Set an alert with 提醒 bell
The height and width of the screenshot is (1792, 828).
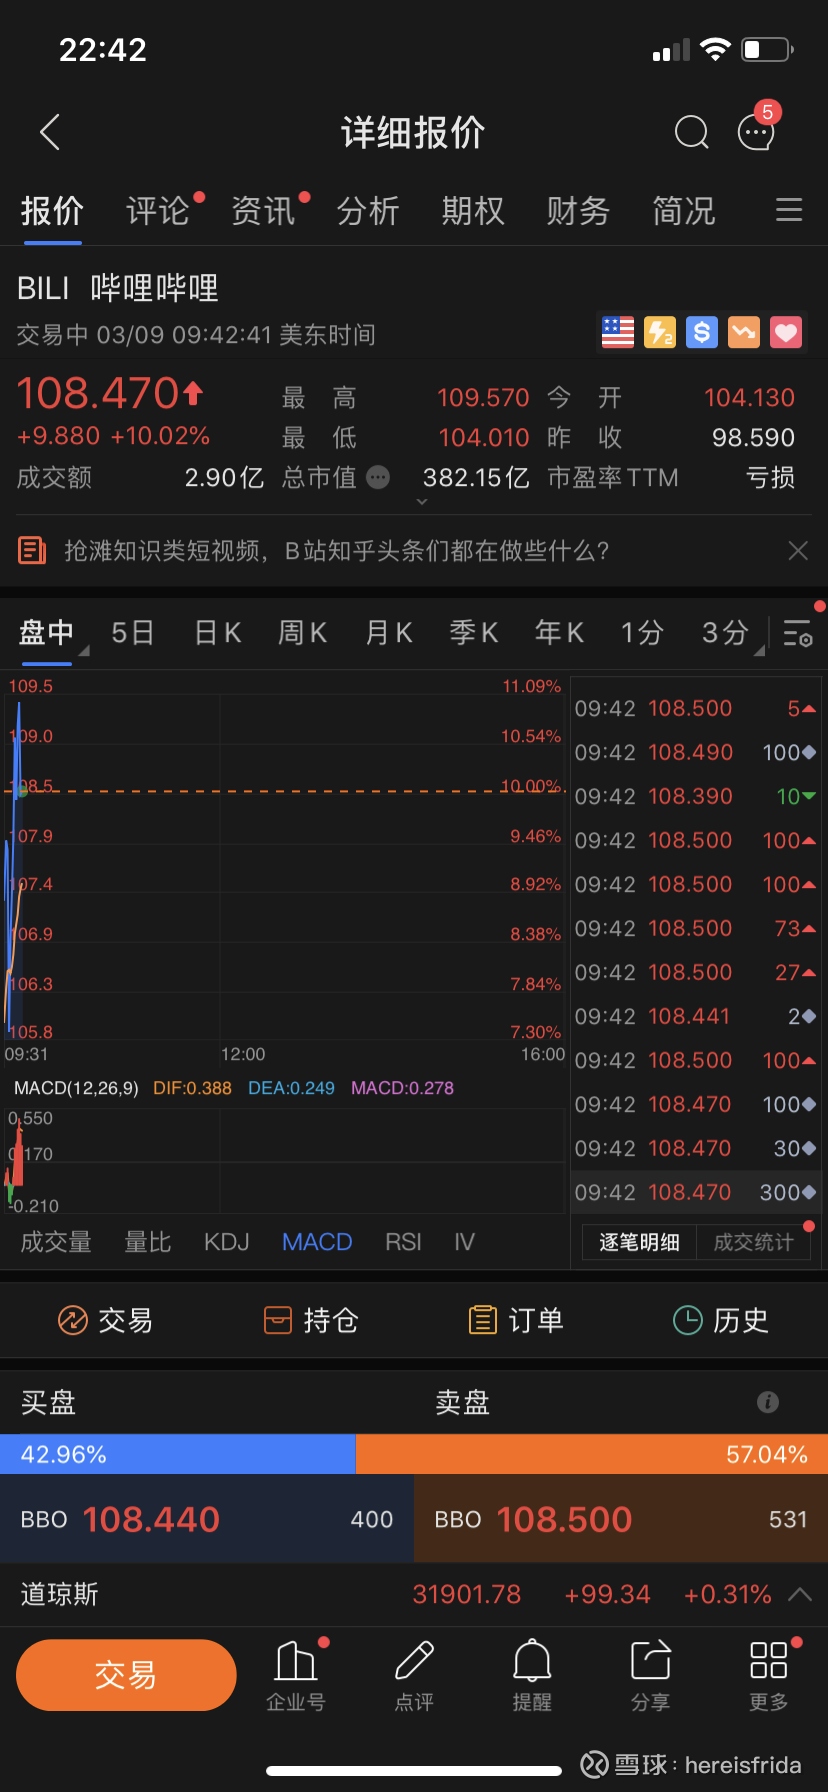[532, 1675]
